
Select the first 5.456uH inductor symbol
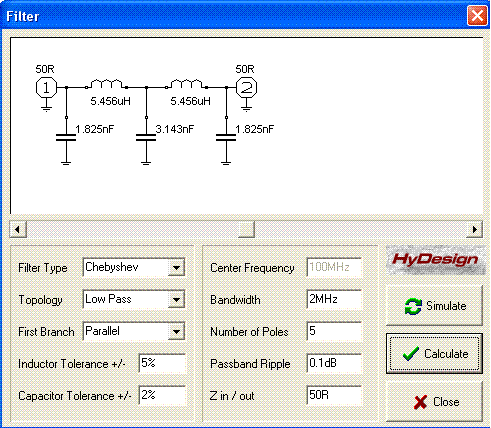[x=106, y=84]
